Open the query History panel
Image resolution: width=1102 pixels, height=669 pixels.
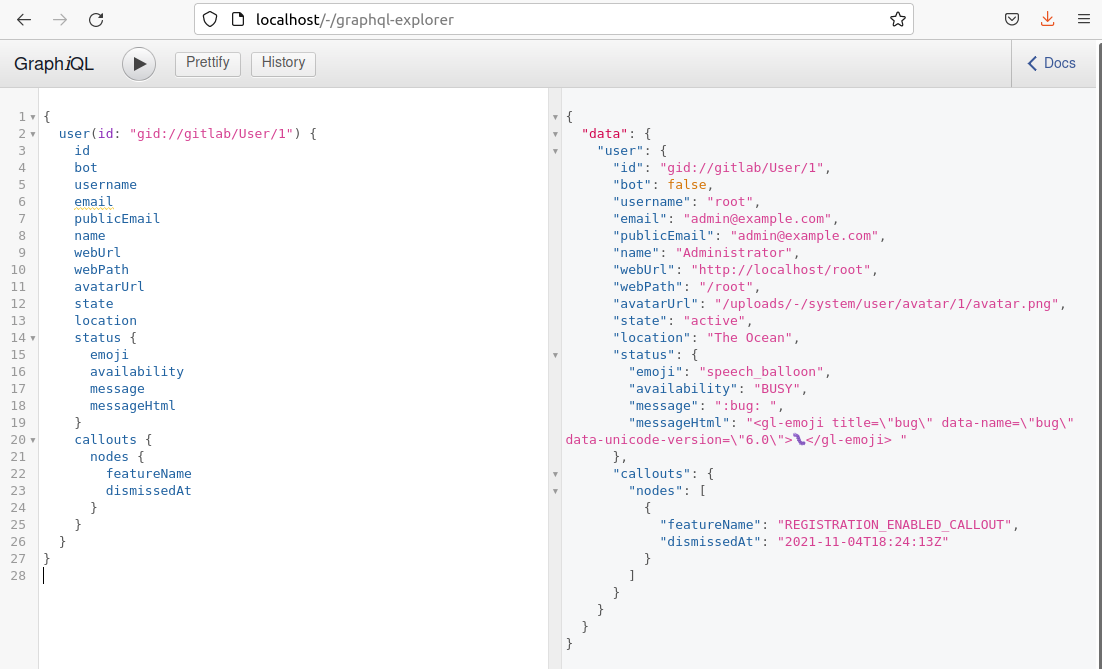[x=283, y=63]
